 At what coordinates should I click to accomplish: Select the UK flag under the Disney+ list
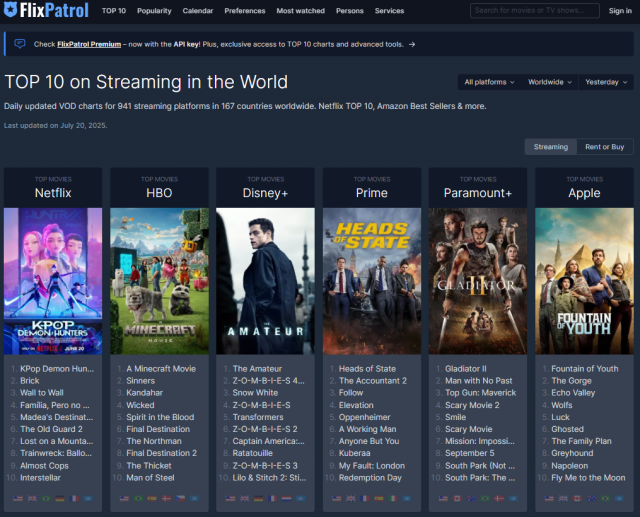[244, 498]
